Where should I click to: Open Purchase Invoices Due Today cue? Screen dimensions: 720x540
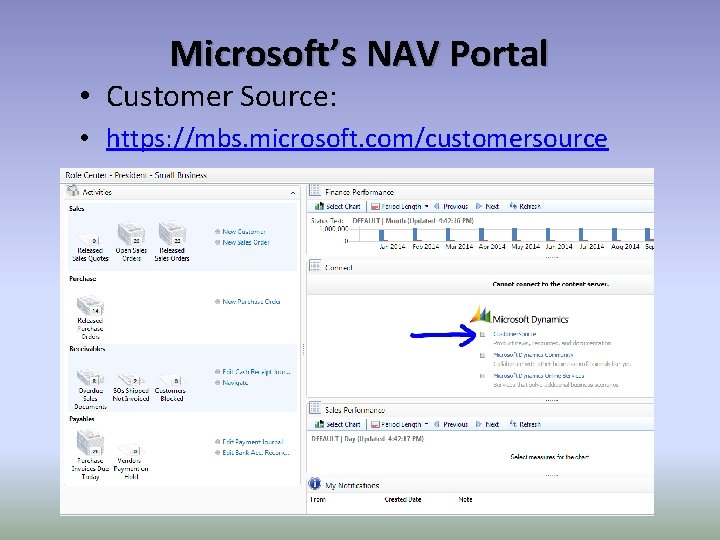point(90,443)
